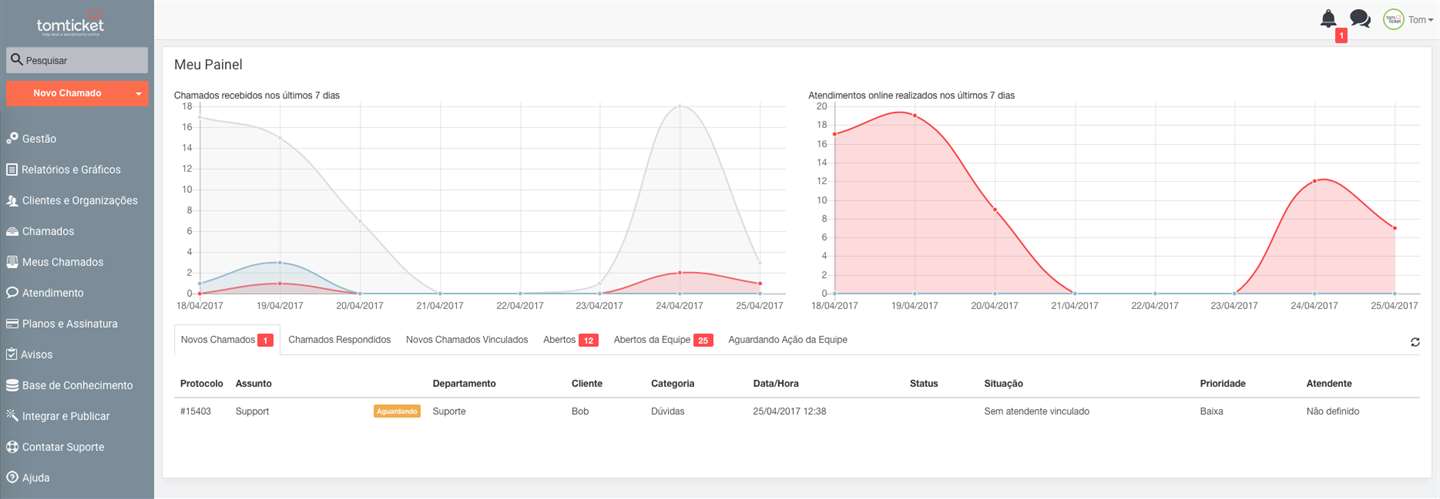Select the Abertos da Equipe tab
This screenshot has width=1440, height=499.
point(662,340)
